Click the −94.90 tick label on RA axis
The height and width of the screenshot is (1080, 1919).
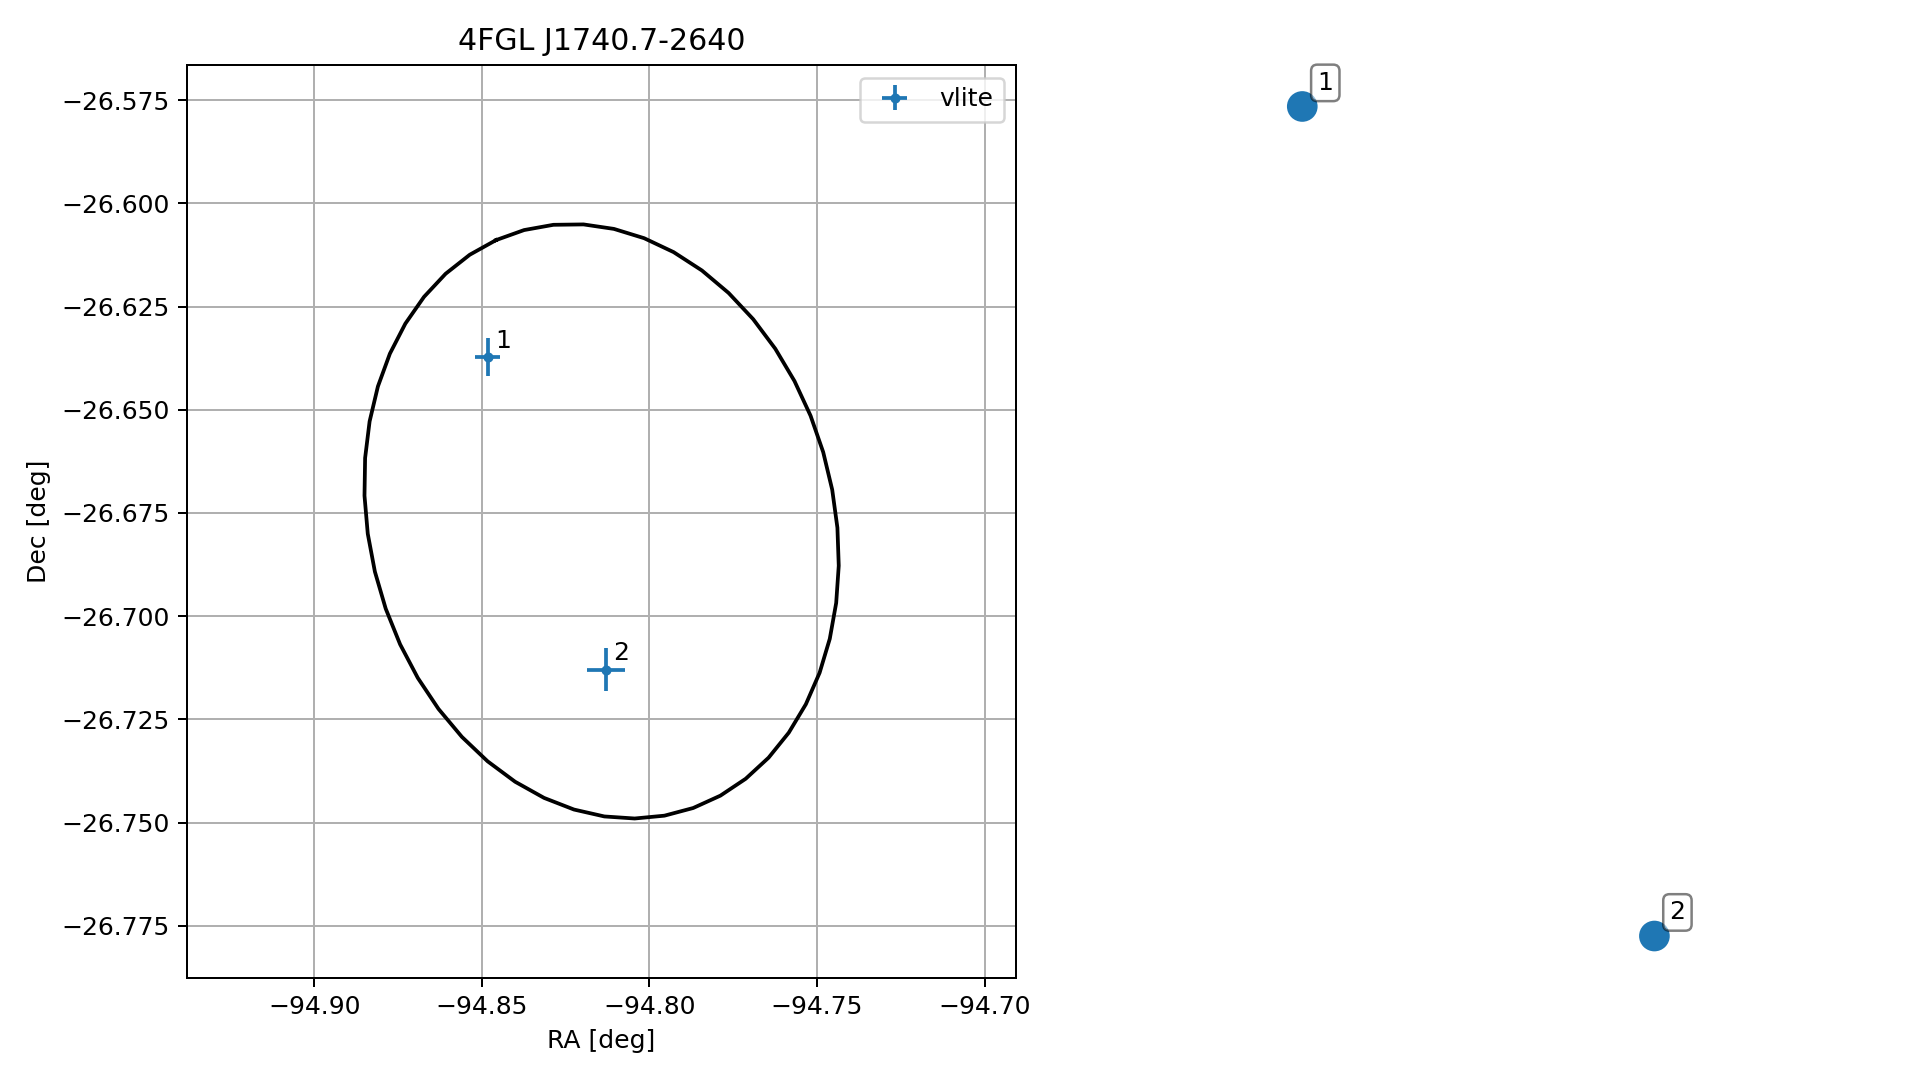314,1006
